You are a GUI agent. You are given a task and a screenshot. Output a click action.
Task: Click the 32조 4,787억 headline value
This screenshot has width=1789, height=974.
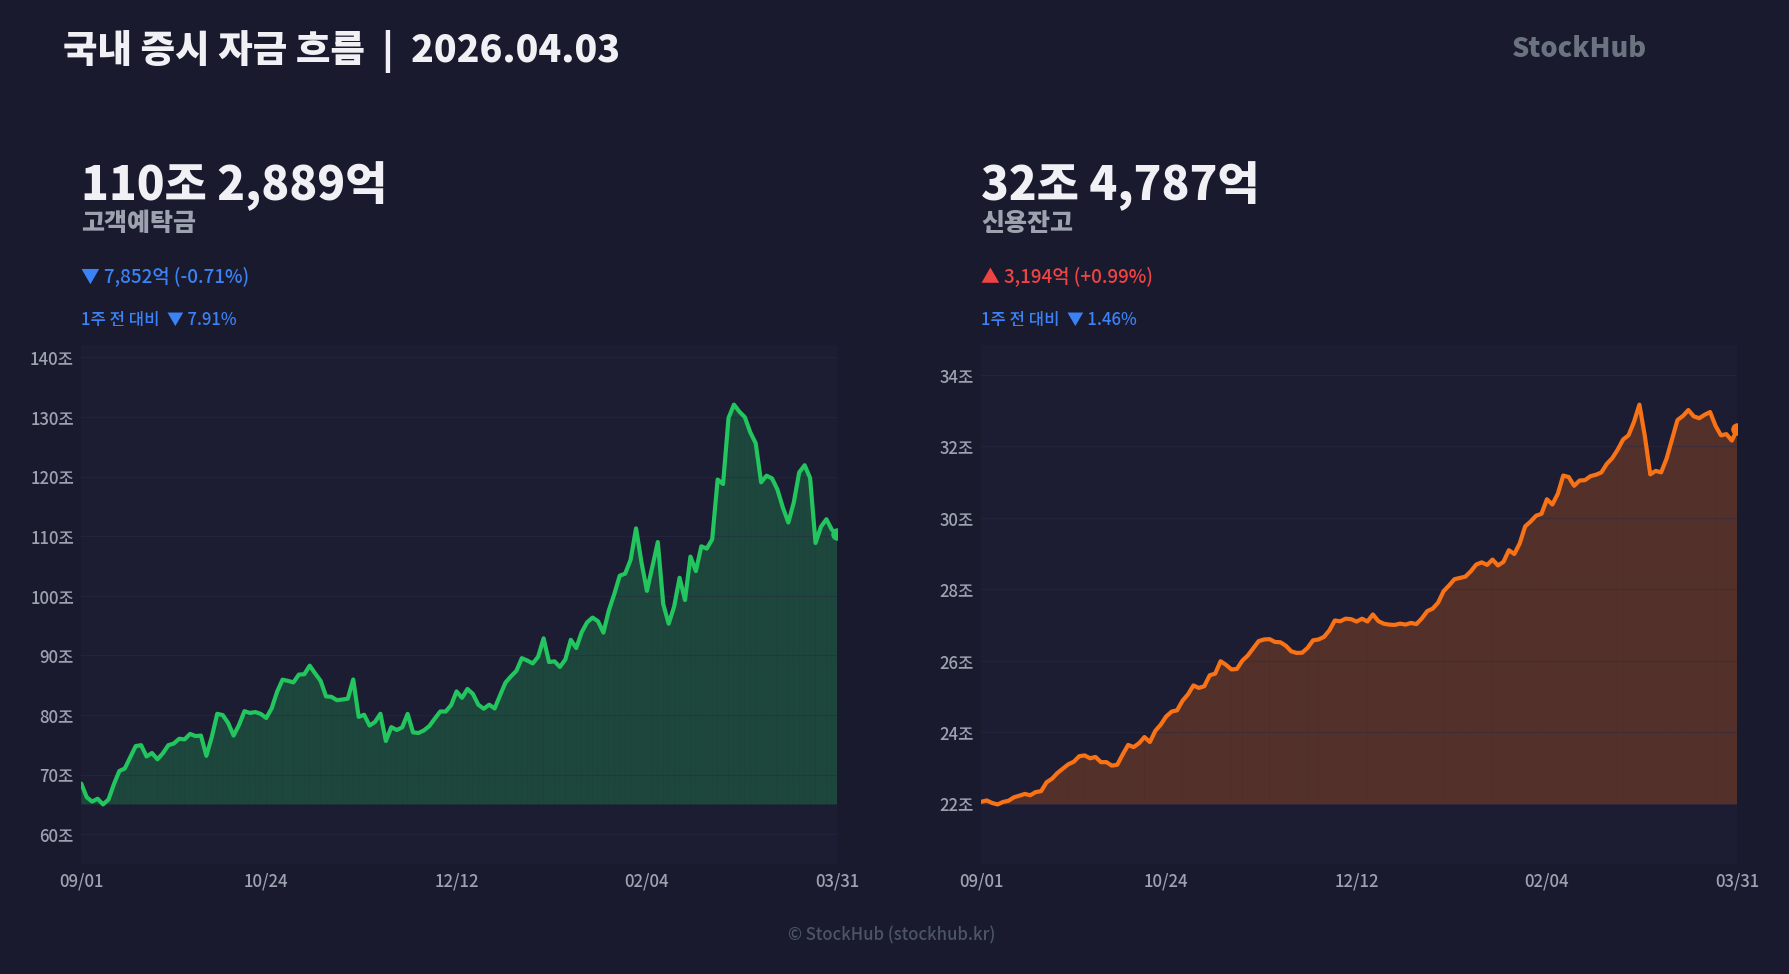pos(1119,183)
